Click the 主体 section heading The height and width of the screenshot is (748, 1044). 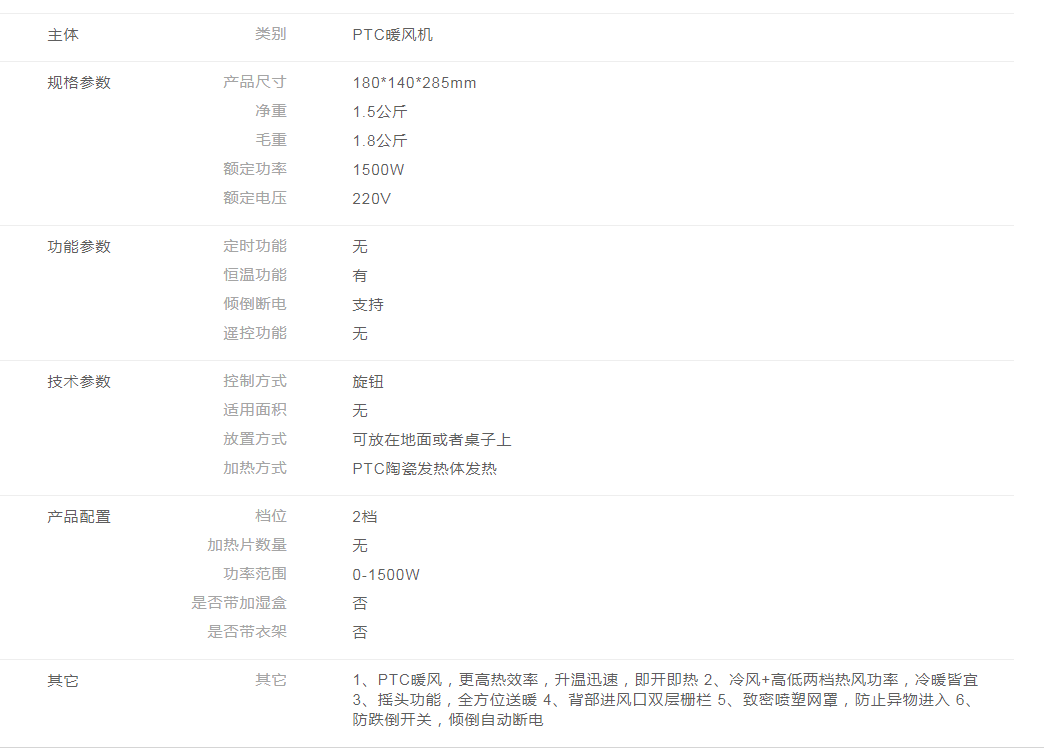pos(63,35)
